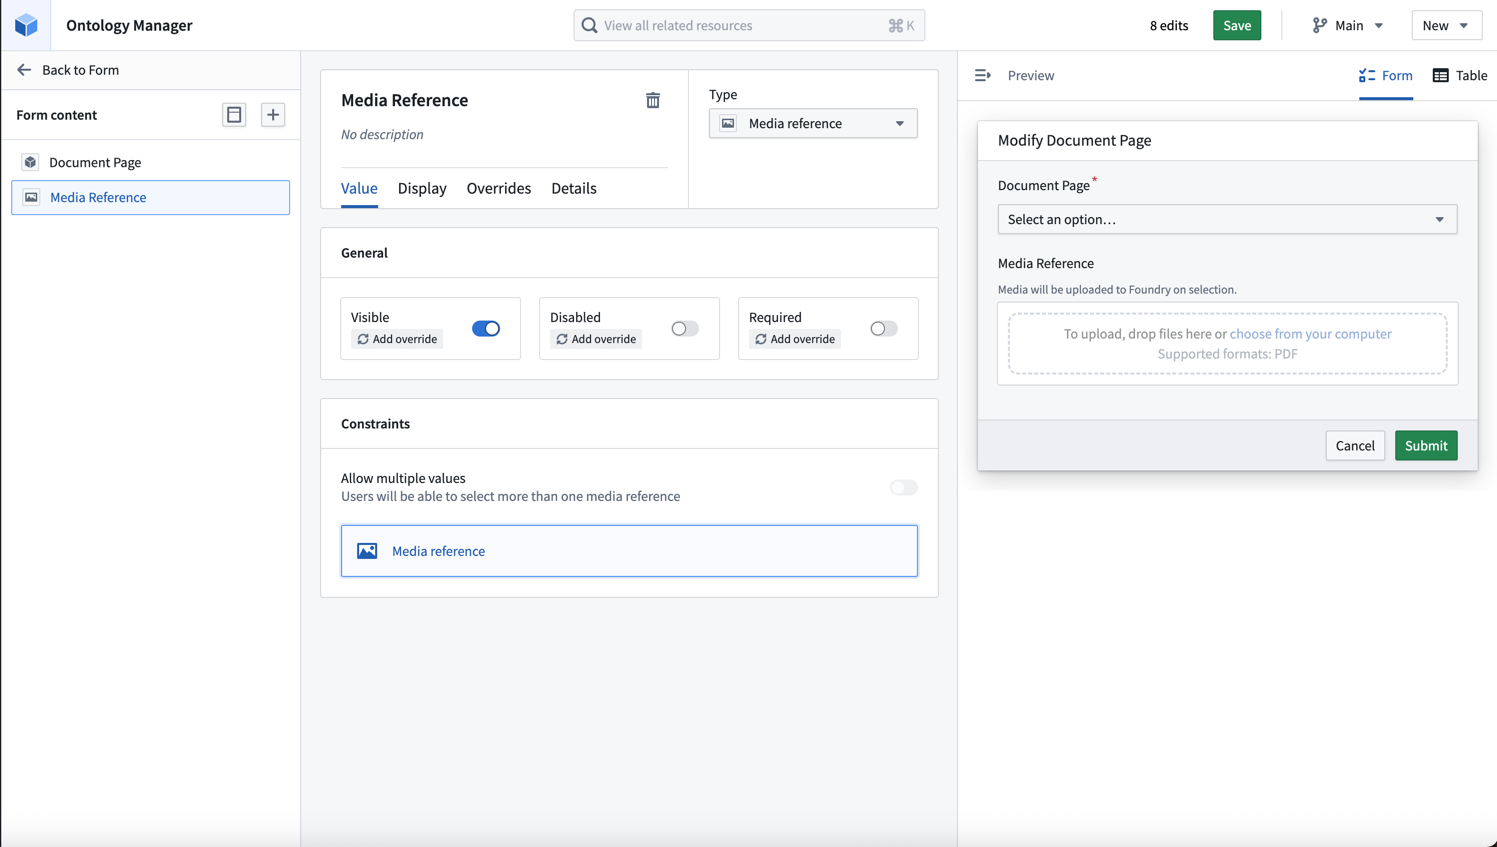Add new content with the plus icon
The height and width of the screenshot is (847, 1497).
[272, 114]
